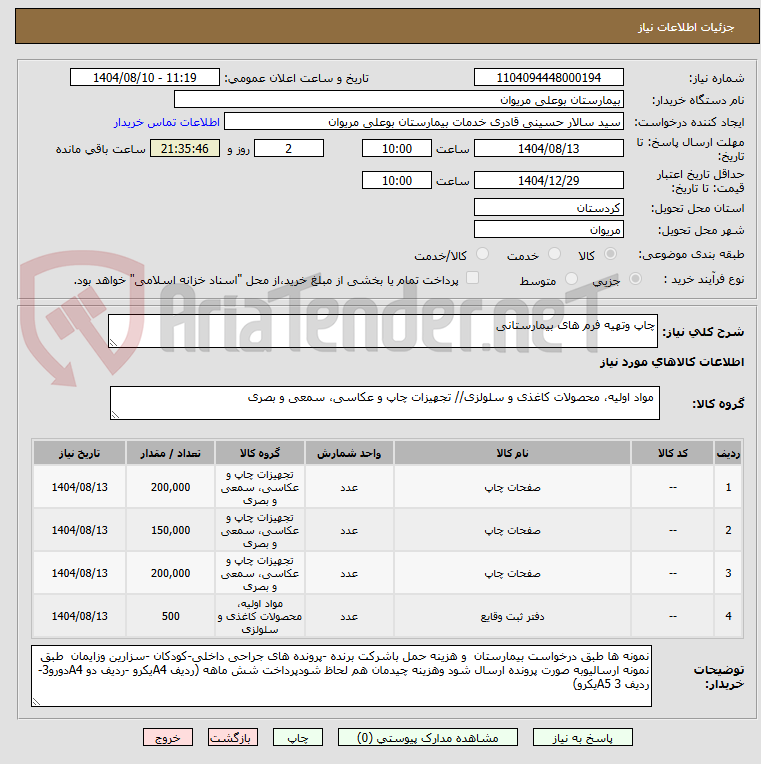Select the 'متوسط' purchase type radio
The height and width of the screenshot is (764, 761).
point(571,279)
